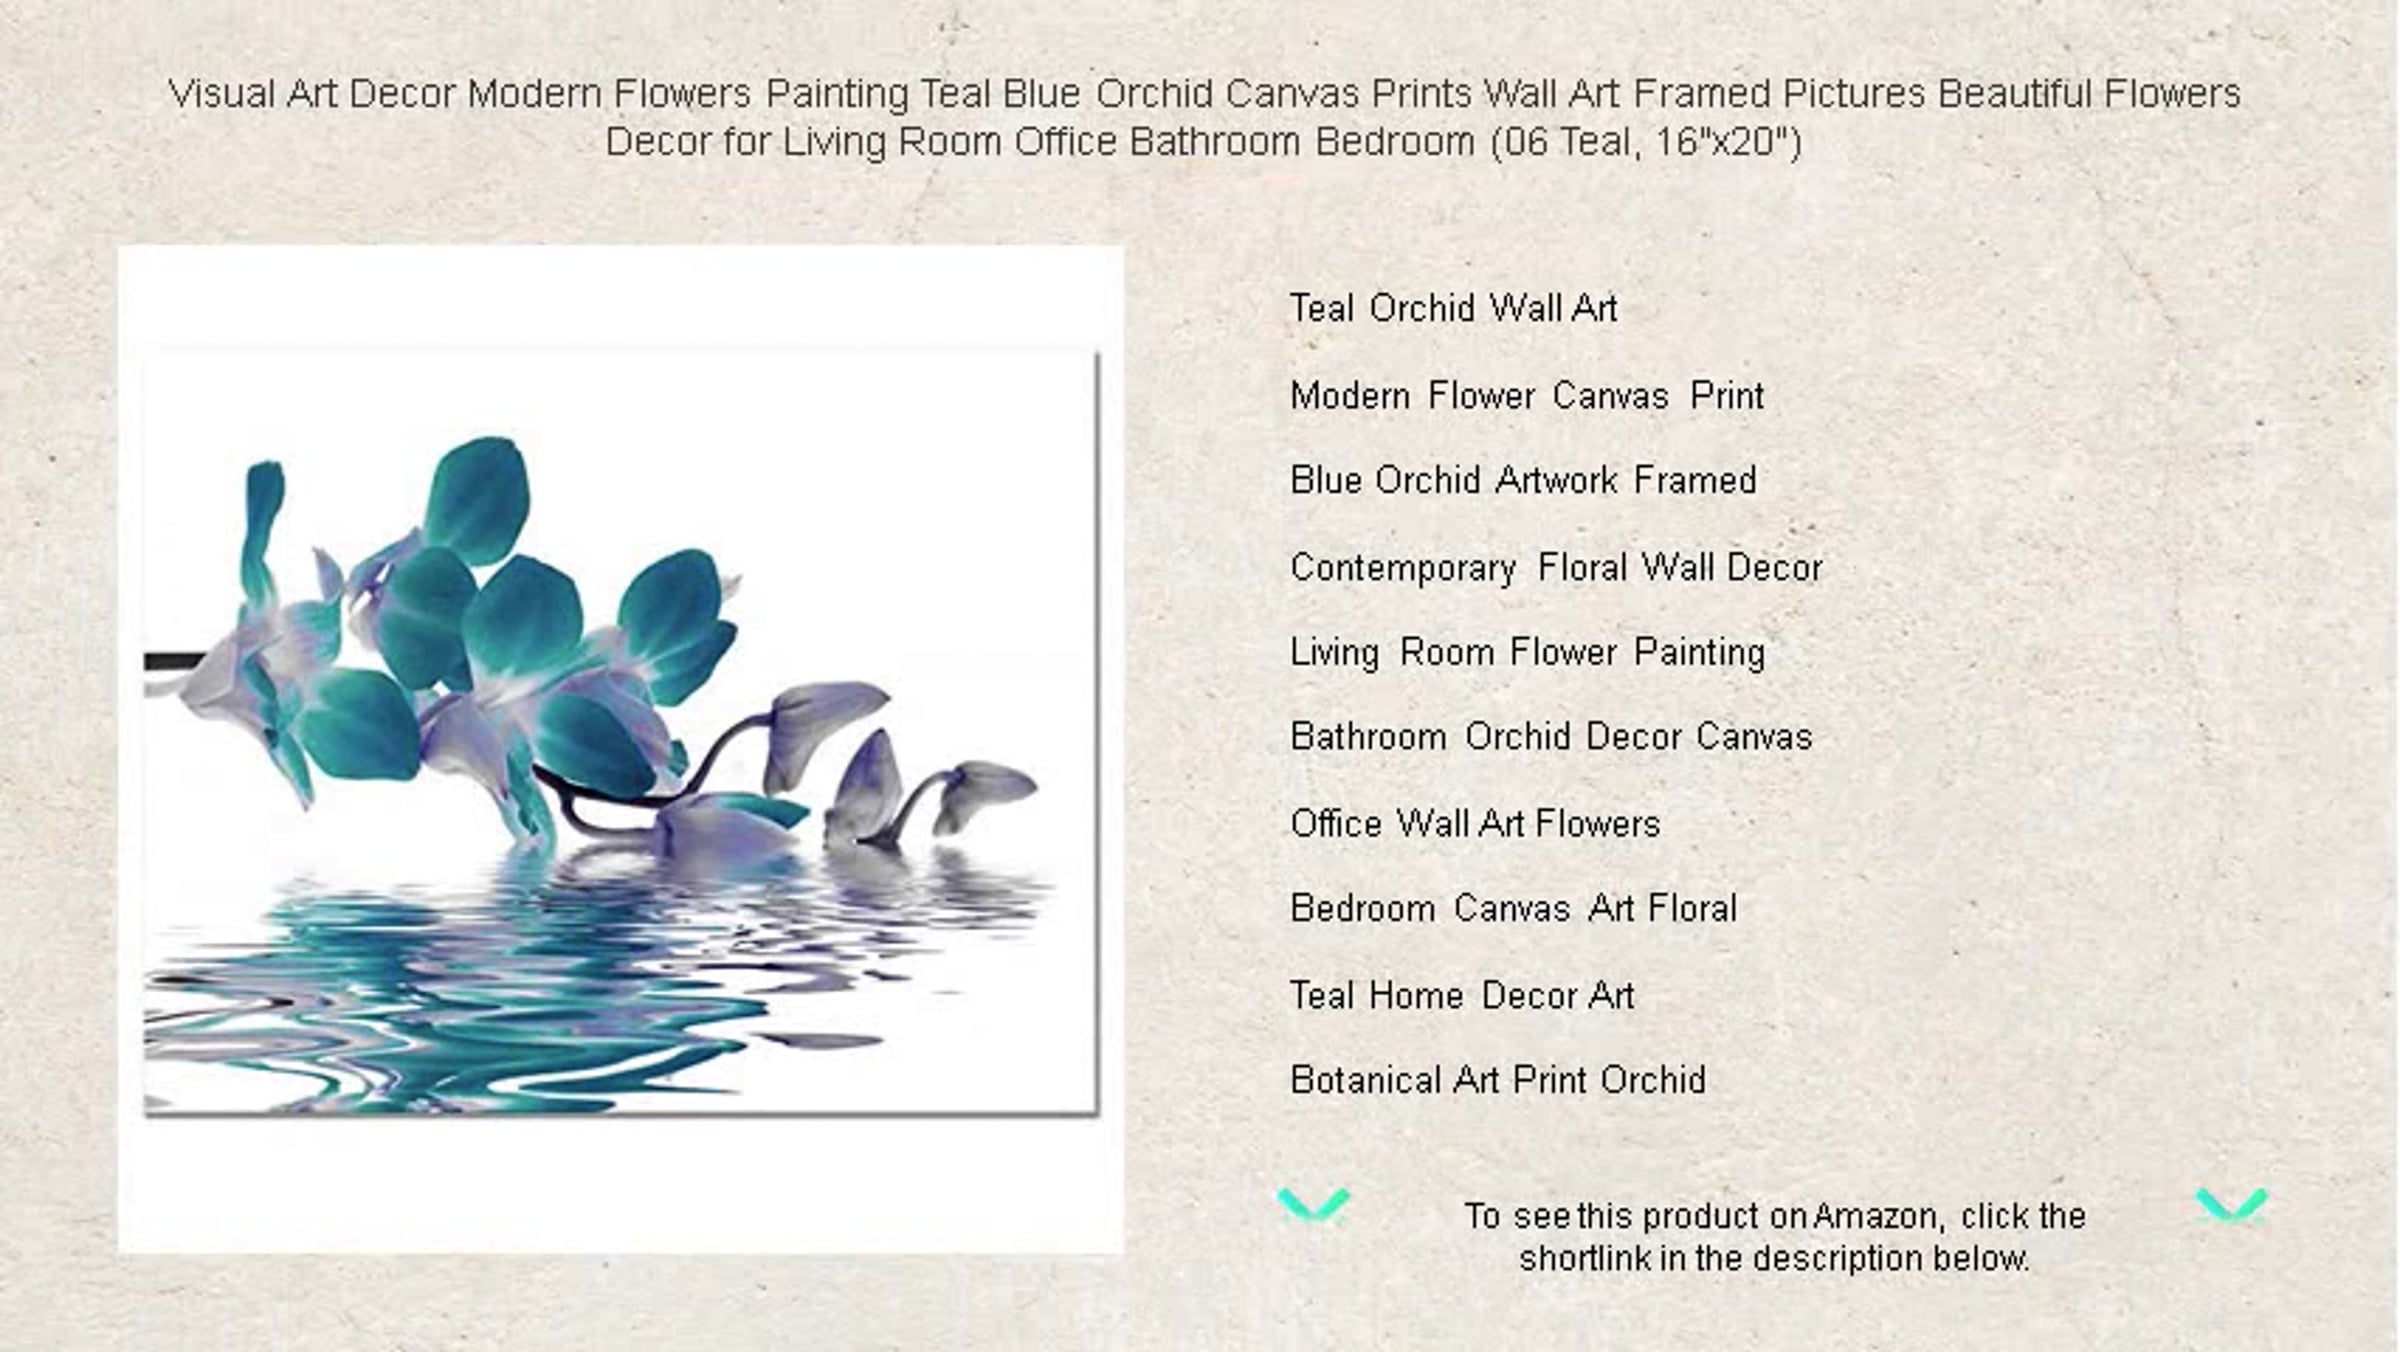
Task: Click 'Blue Orchid Artwork Framed' line
Action: (1523, 480)
